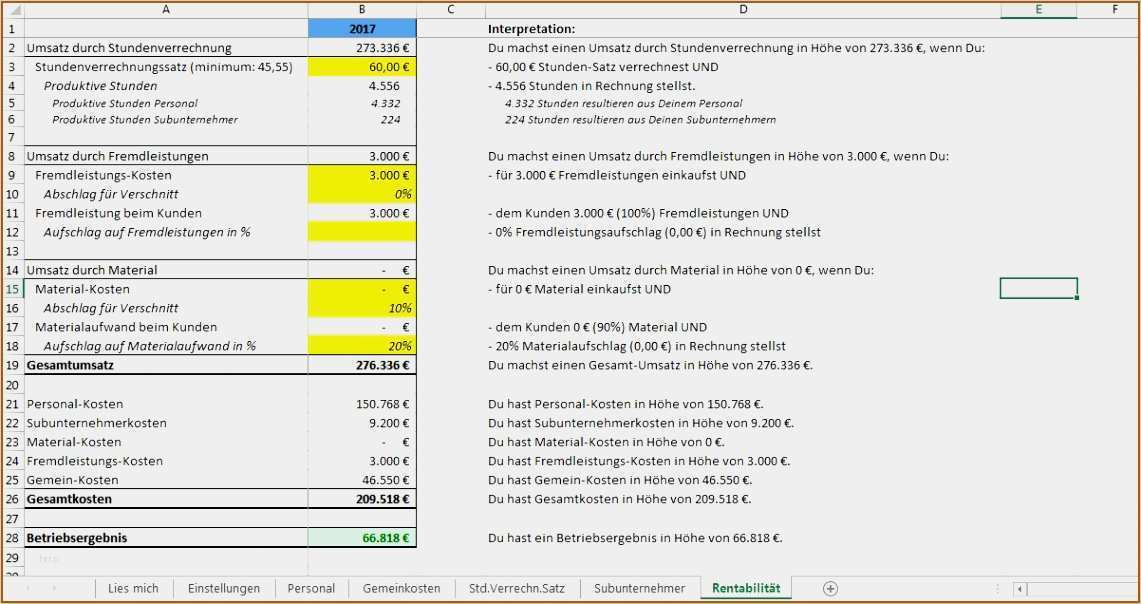Viewport: 1141px width, 604px height.
Task: Click the green-outlined active cell in column E
Action: pos(1038,289)
